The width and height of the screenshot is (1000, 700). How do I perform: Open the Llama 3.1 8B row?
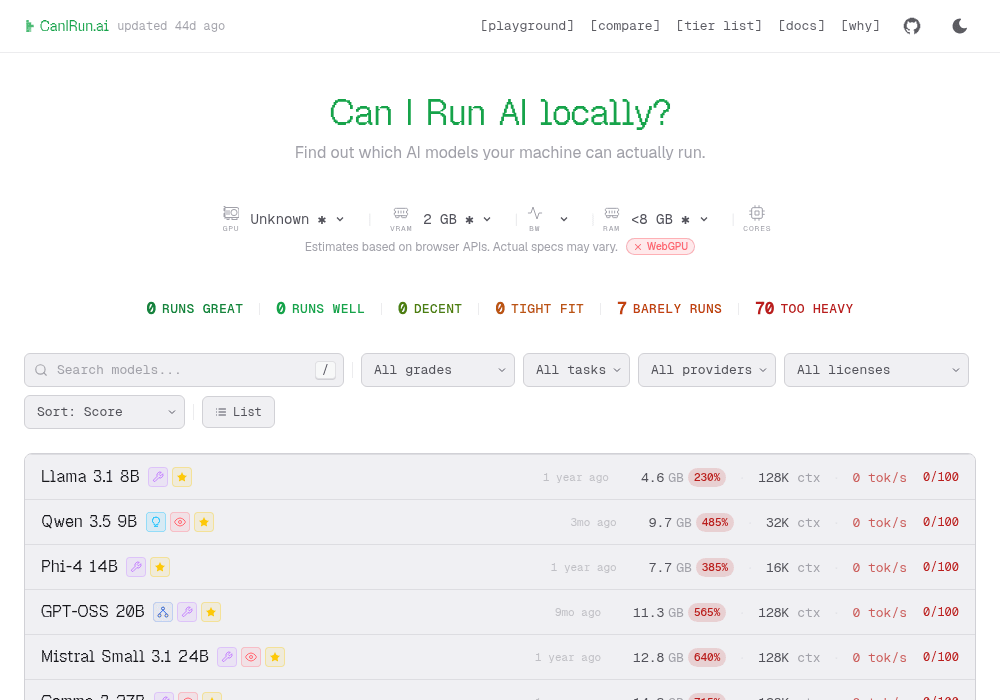[500, 477]
